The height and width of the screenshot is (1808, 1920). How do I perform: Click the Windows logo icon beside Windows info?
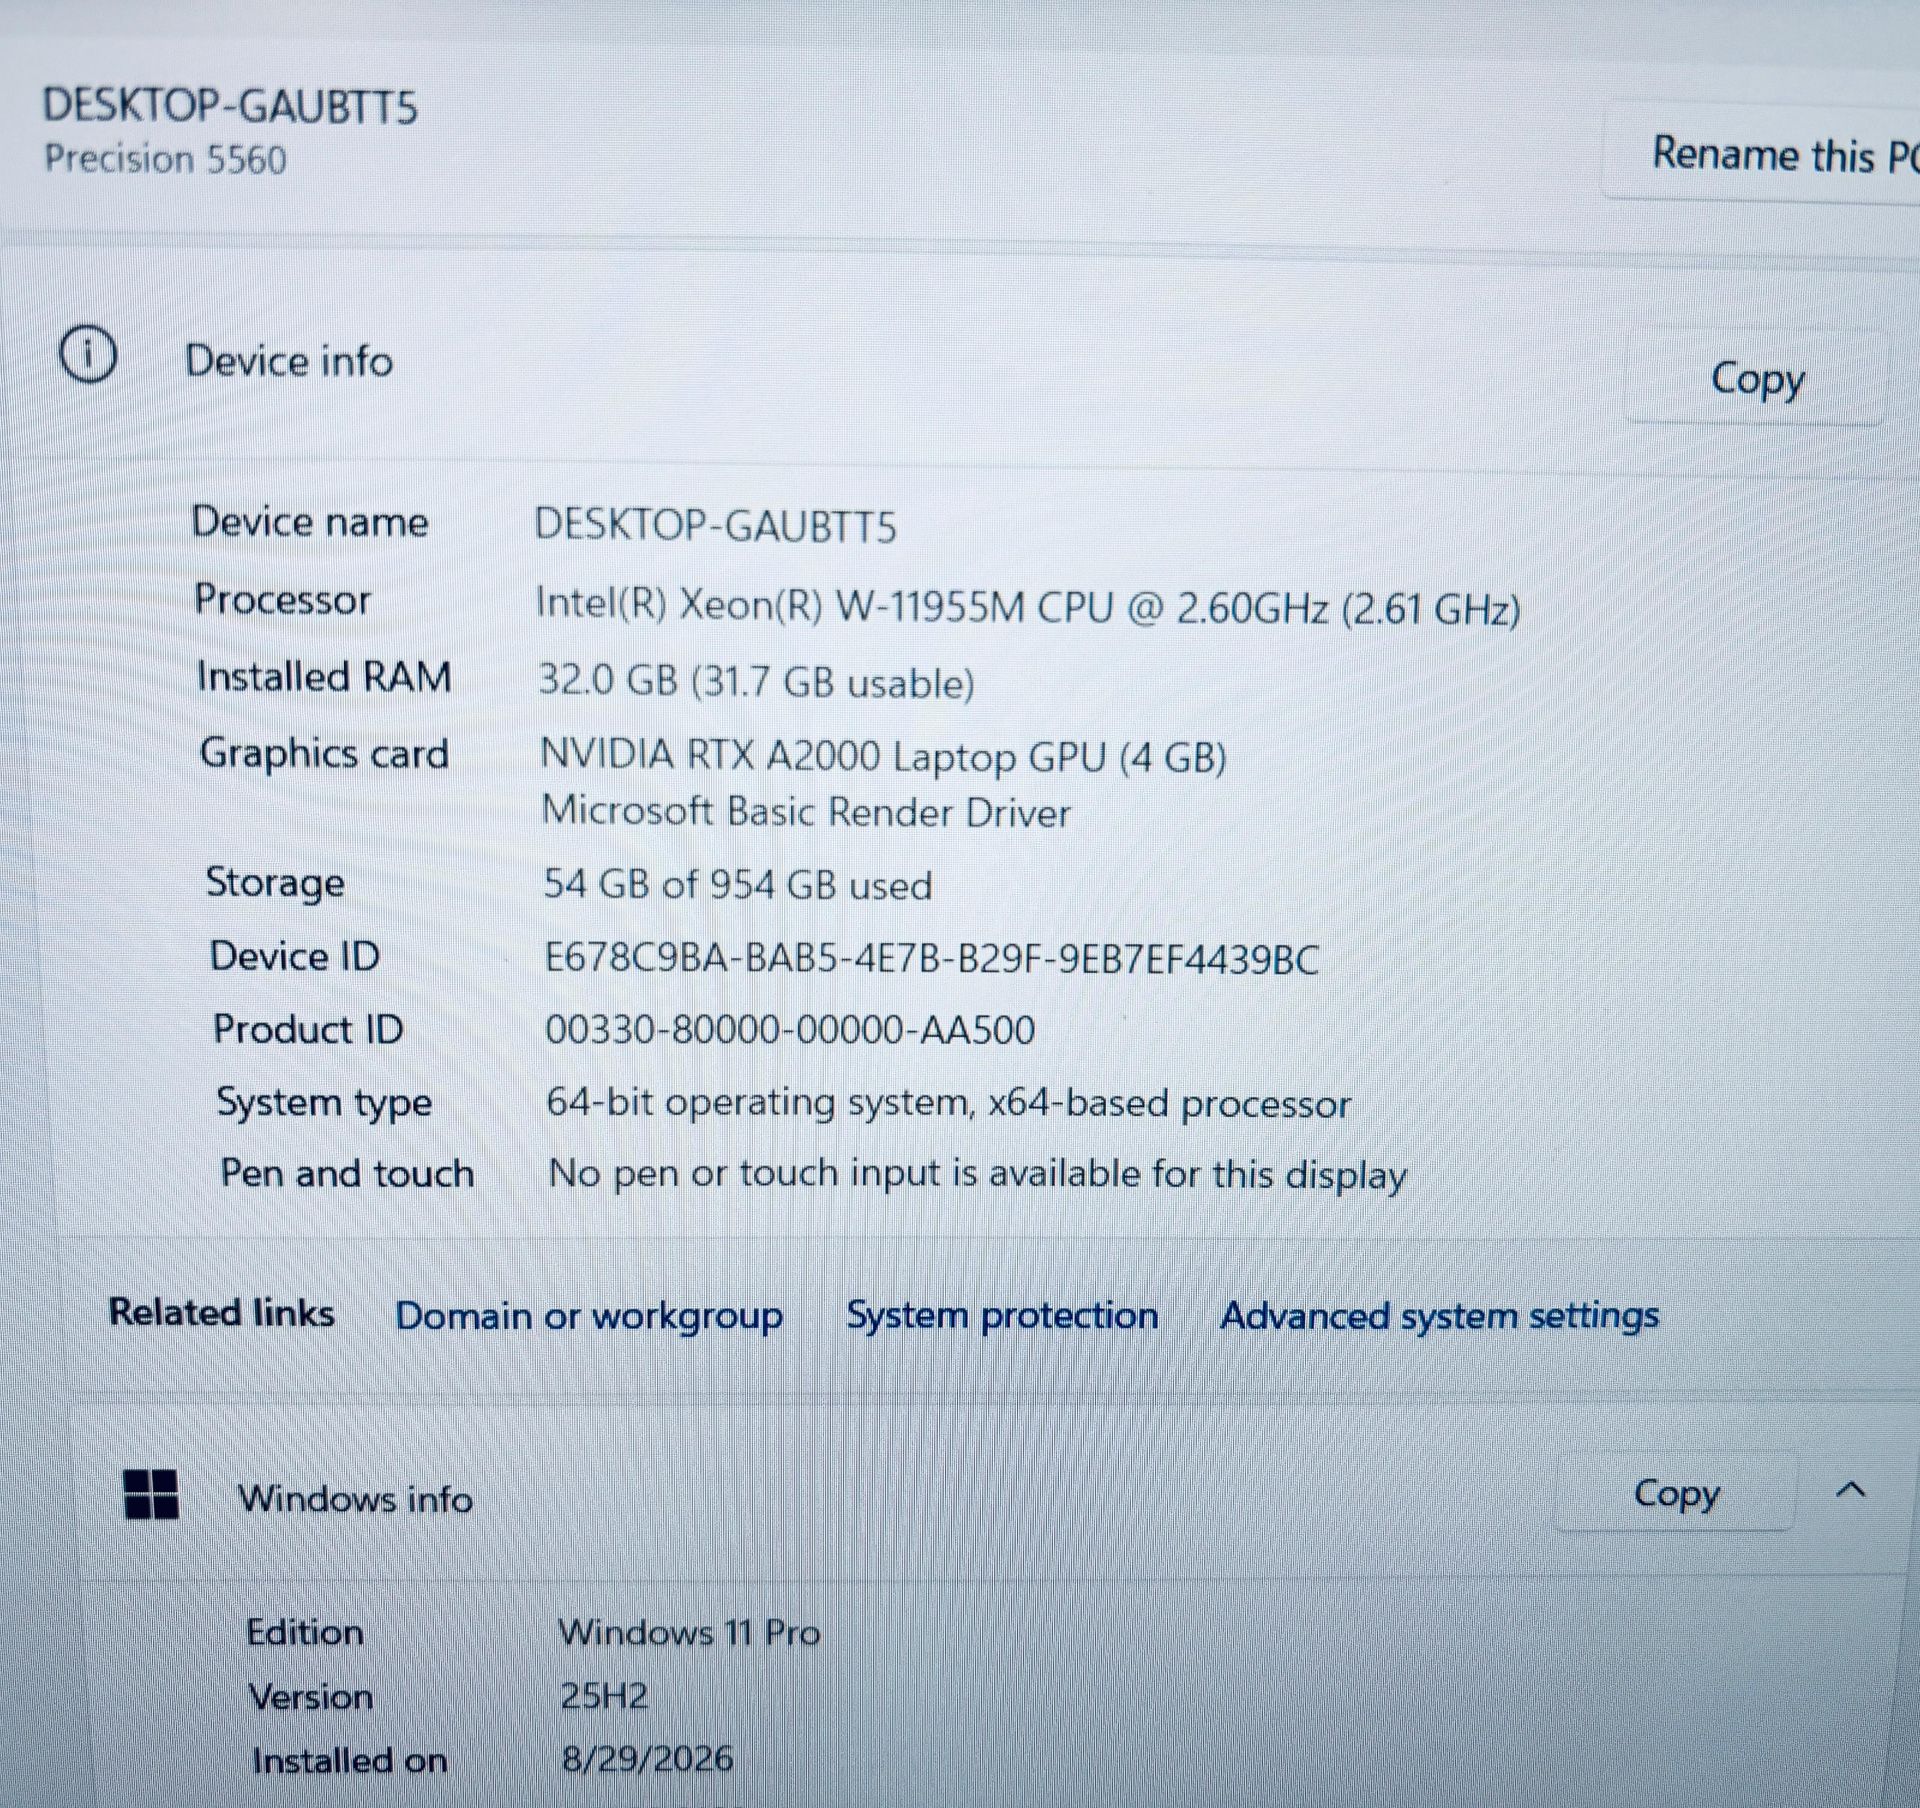coord(151,1494)
